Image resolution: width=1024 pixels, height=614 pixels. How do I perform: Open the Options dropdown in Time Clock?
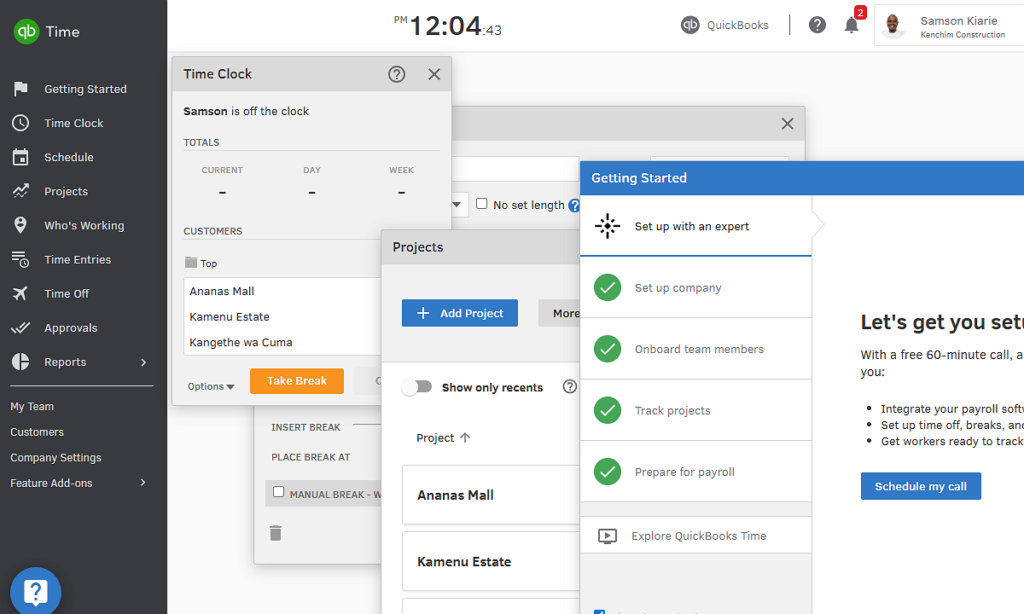(x=211, y=386)
